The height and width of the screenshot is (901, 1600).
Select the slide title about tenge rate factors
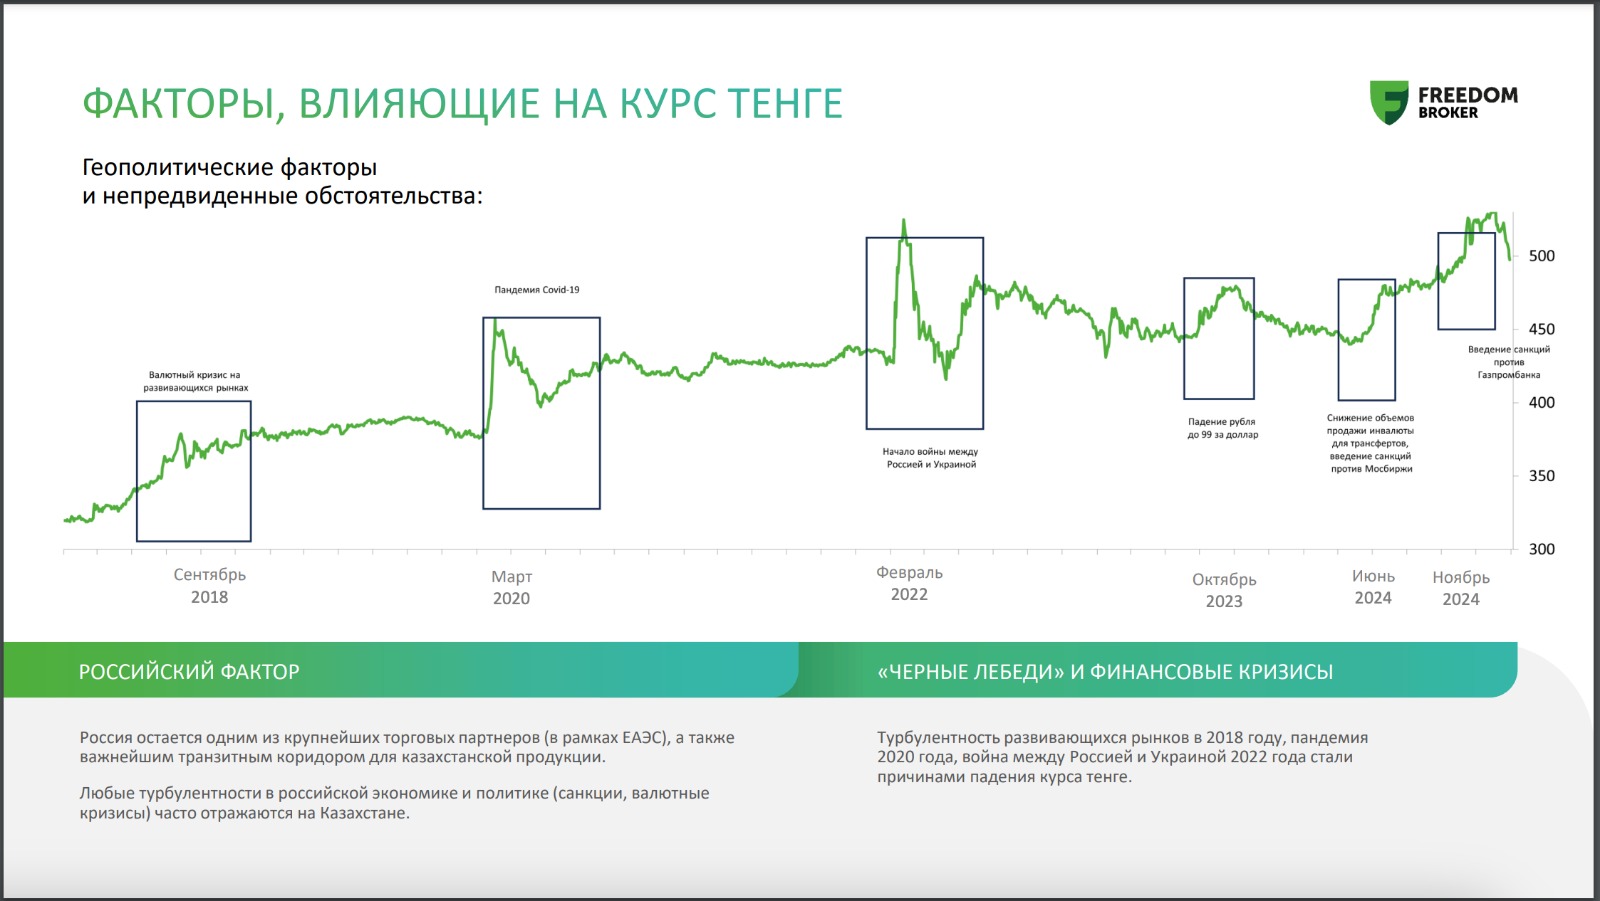(462, 104)
